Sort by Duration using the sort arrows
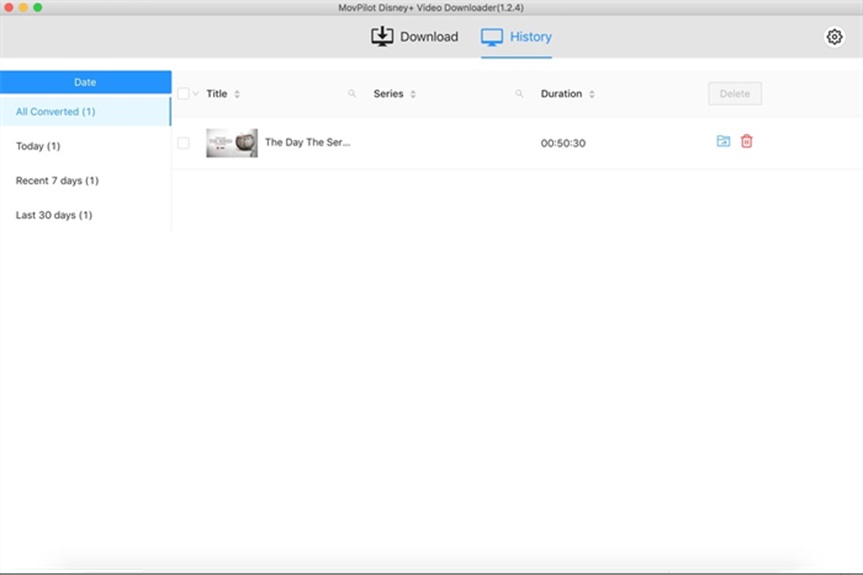863x575 pixels. click(592, 94)
